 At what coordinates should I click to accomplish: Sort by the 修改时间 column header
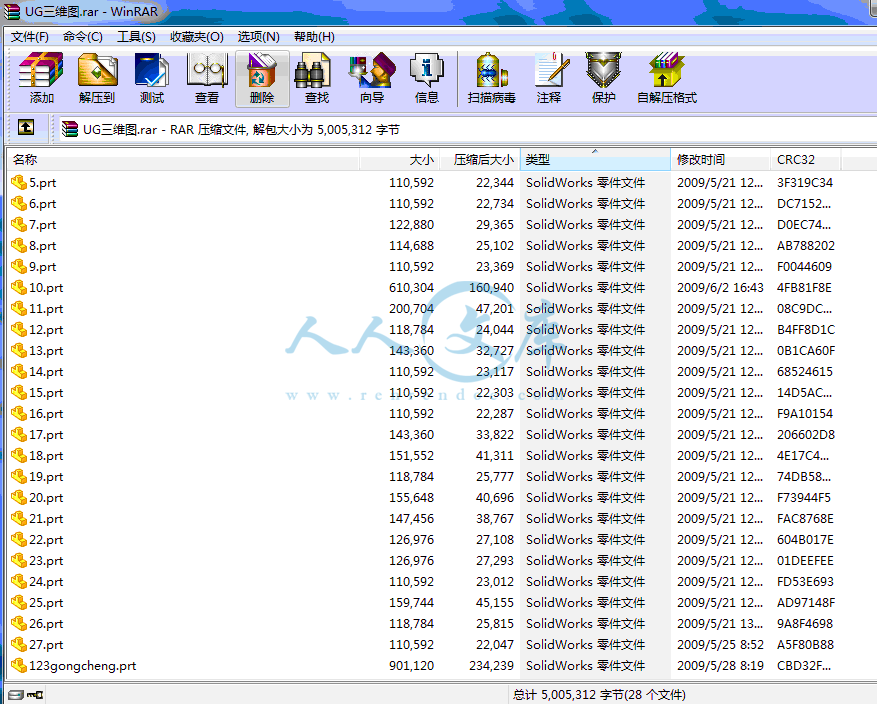tap(720, 159)
